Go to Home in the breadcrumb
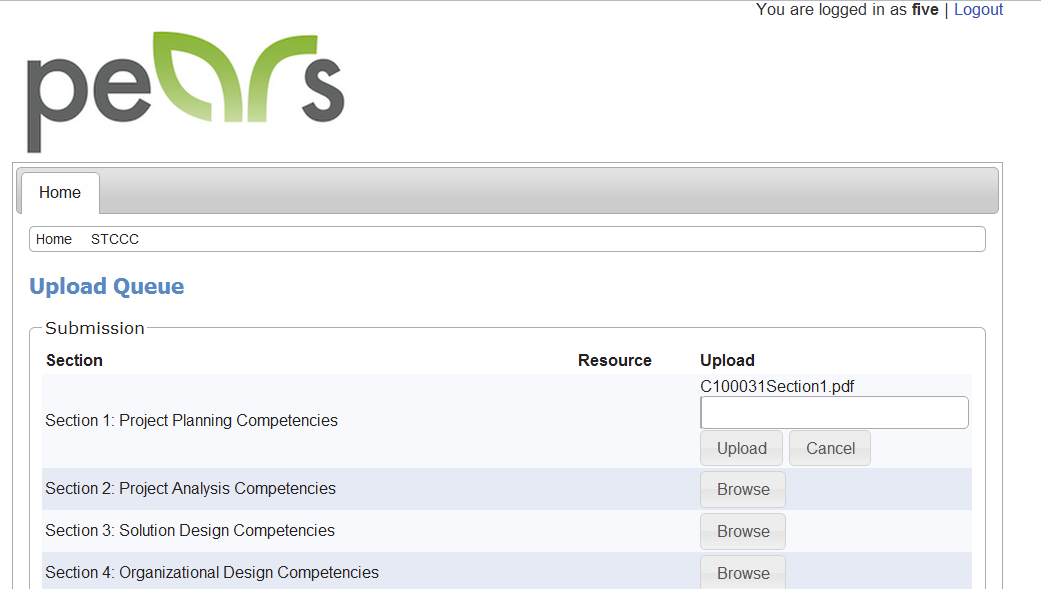Image resolution: width=1041 pixels, height=589 pixels. tap(54, 240)
